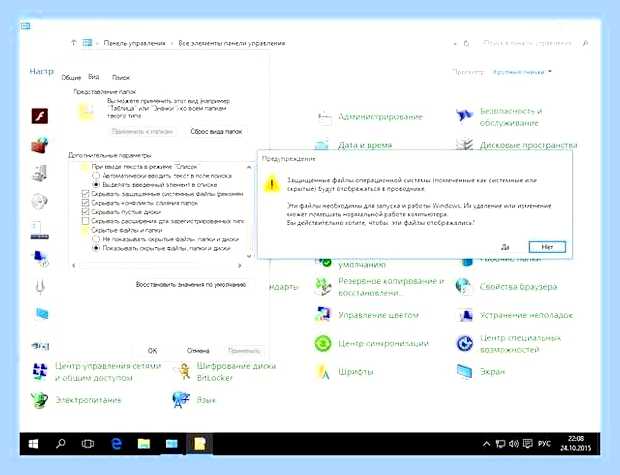Open the action center notification icon
Viewport: 620px width, 475px height.
[527, 444]
